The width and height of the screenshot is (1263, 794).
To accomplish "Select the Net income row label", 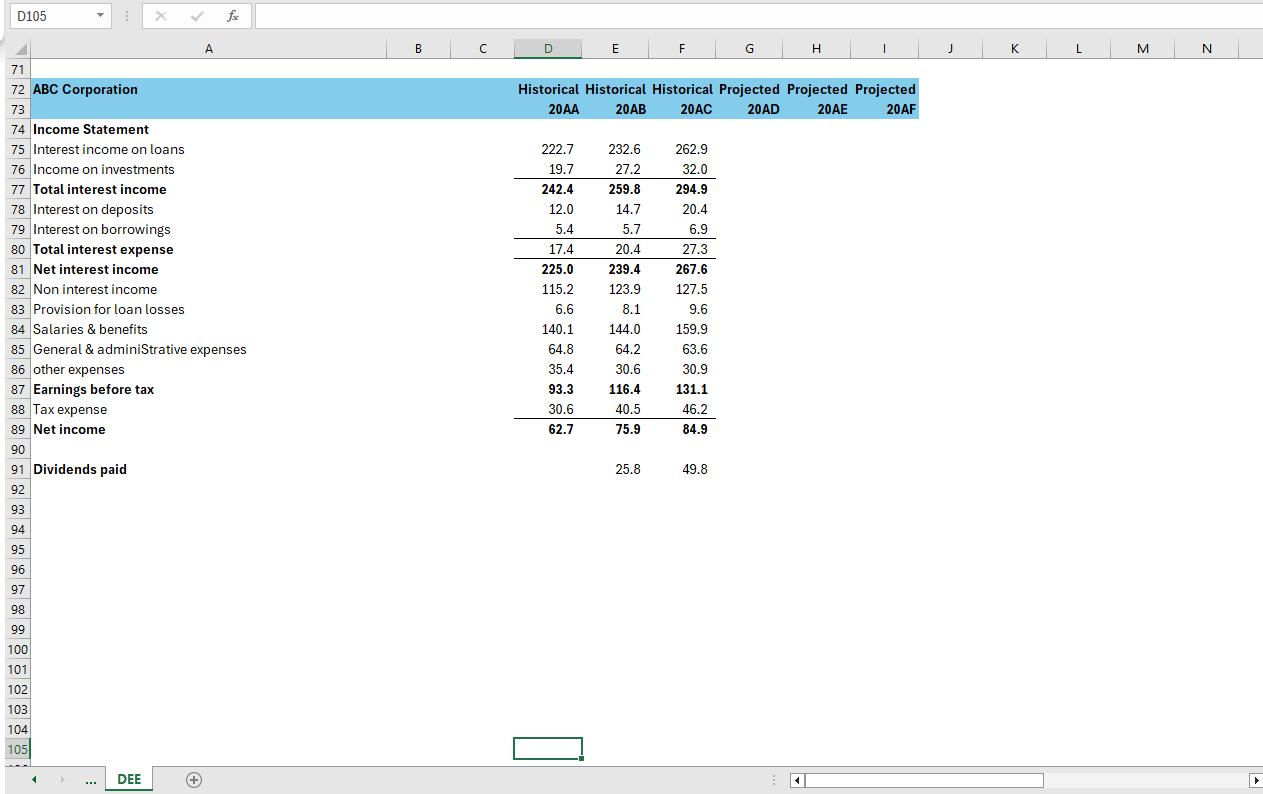I will point(69,429).
